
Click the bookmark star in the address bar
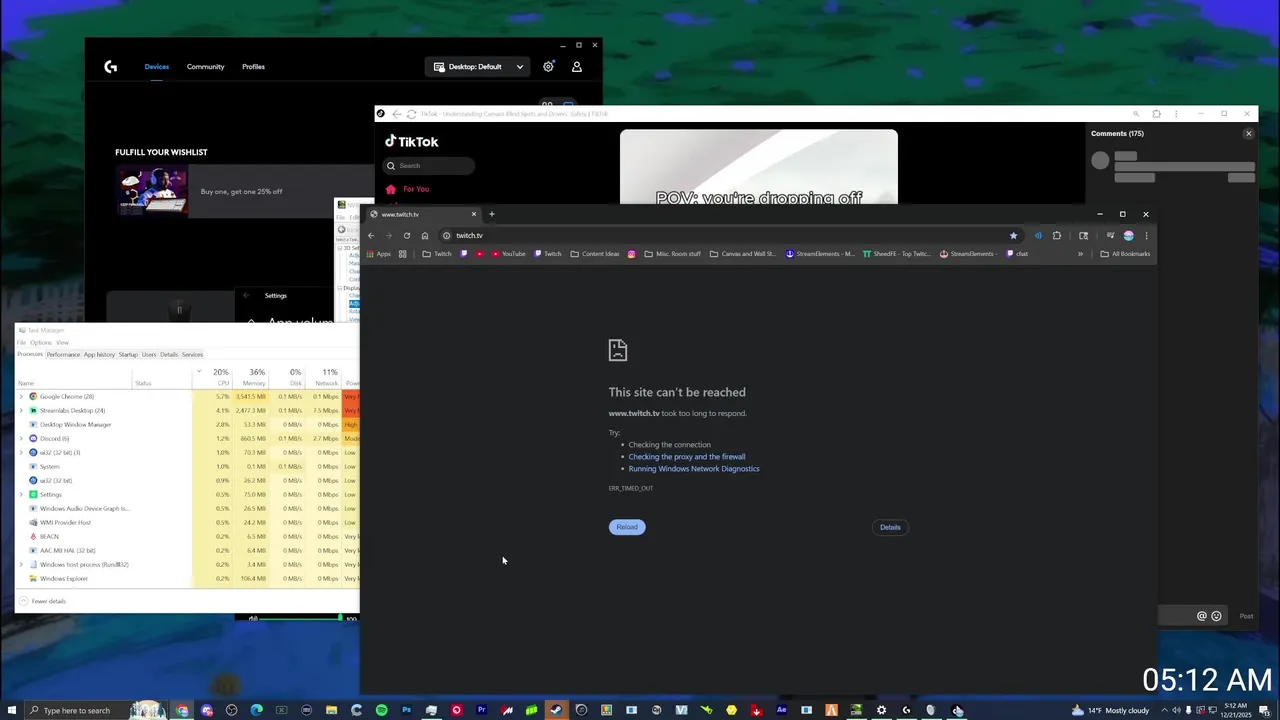(x=1013, y=236)
